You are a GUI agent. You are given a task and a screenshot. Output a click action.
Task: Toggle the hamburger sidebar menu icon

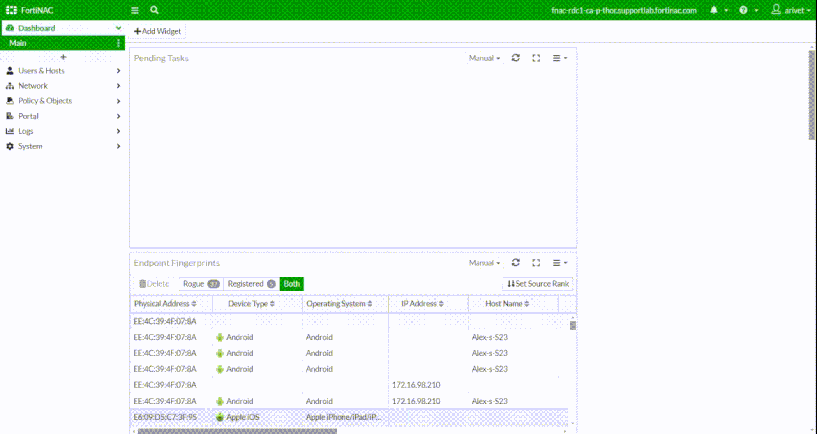[135, 10]
